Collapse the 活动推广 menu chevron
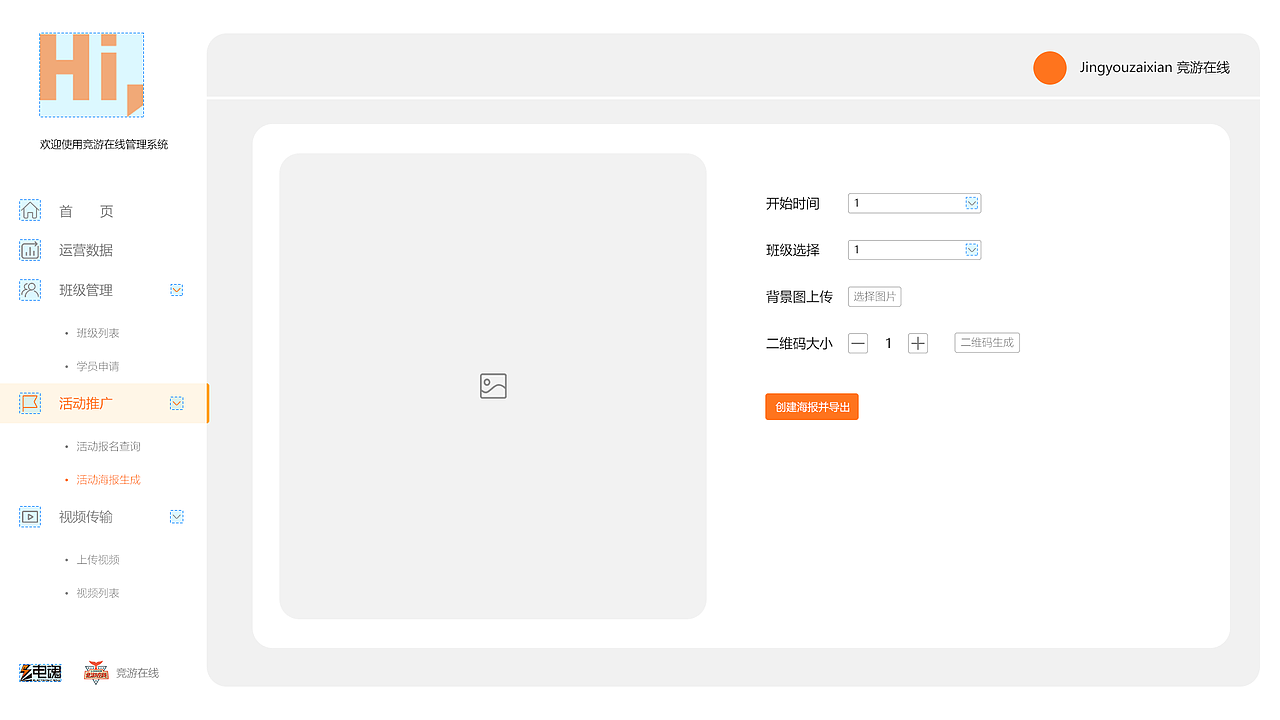Screen dimensions: 1280x720 click(x=176, y=403)
